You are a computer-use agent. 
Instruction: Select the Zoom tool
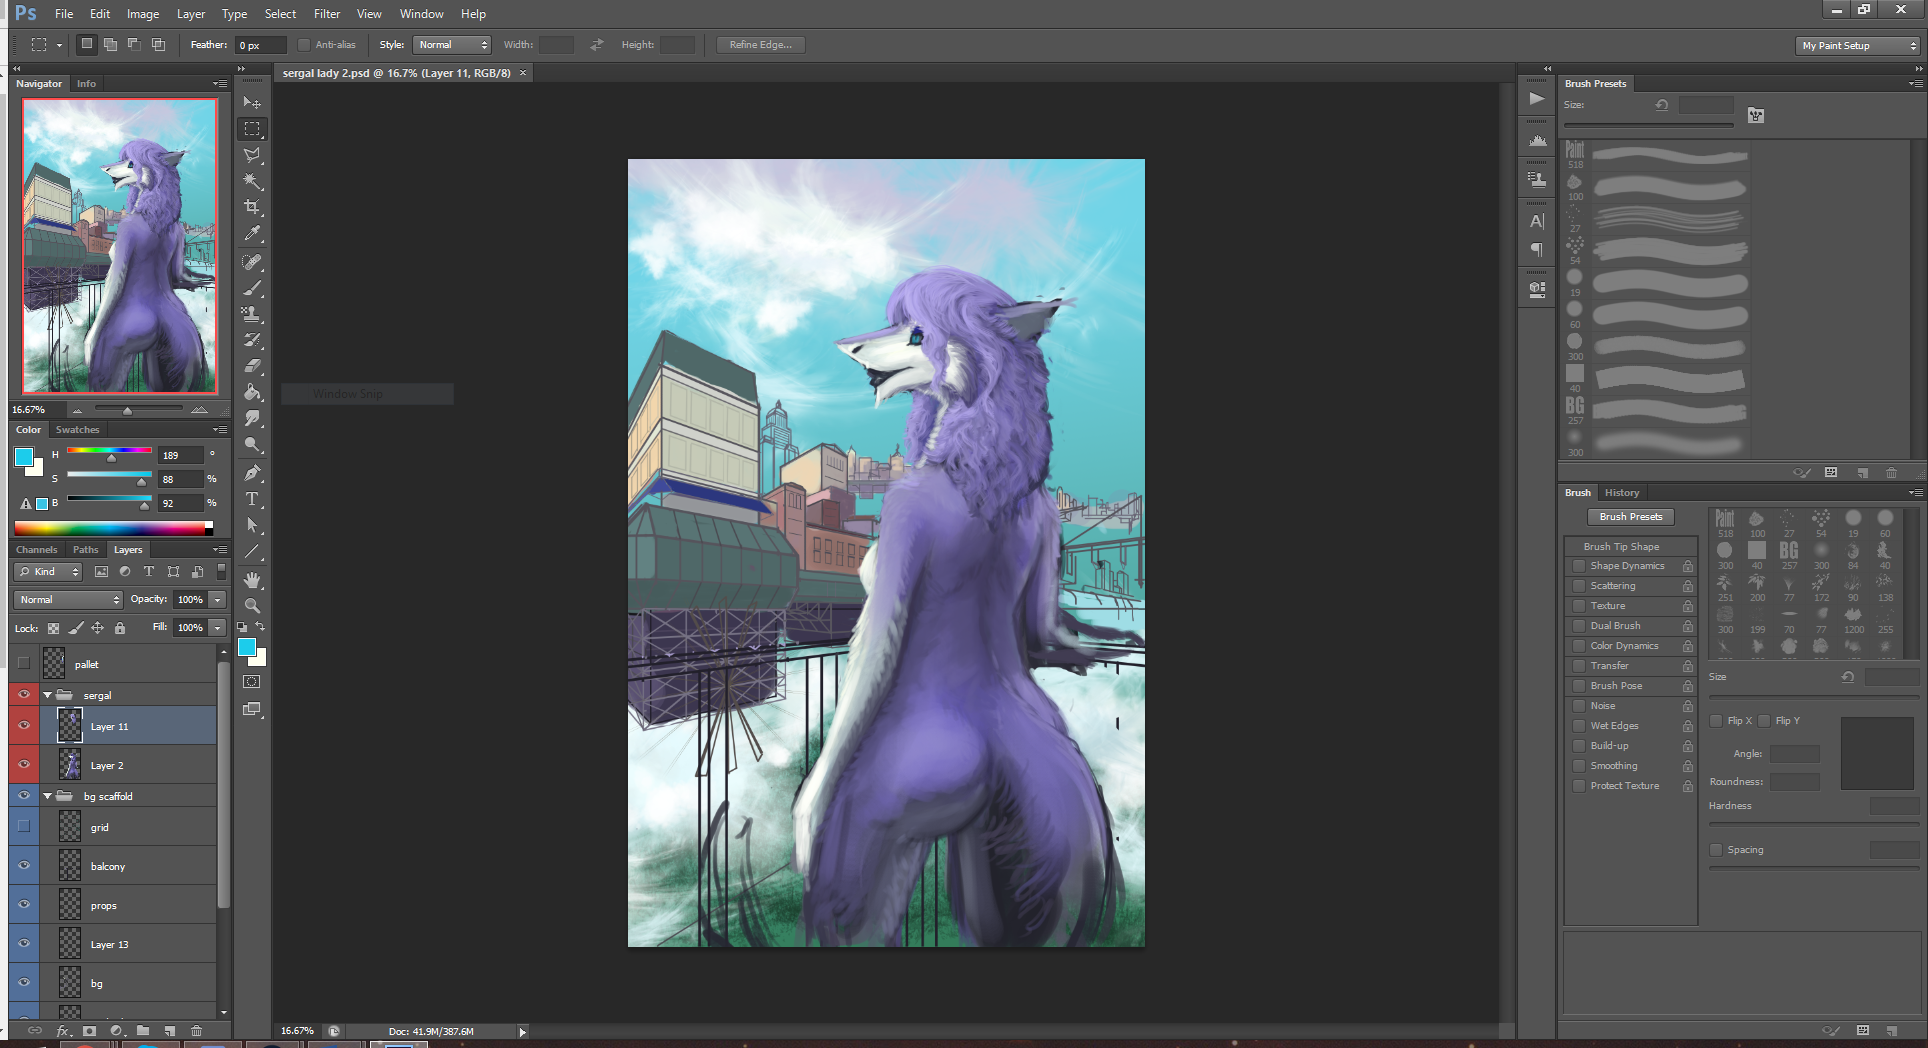252,606
